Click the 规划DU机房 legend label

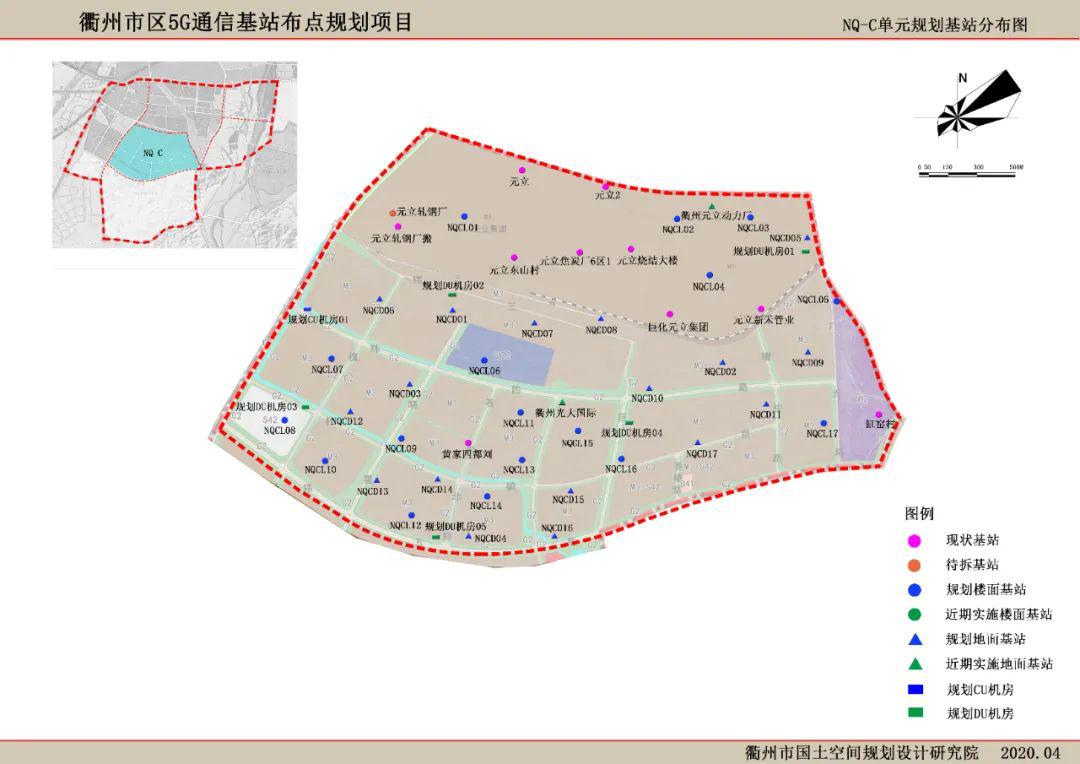980,713
